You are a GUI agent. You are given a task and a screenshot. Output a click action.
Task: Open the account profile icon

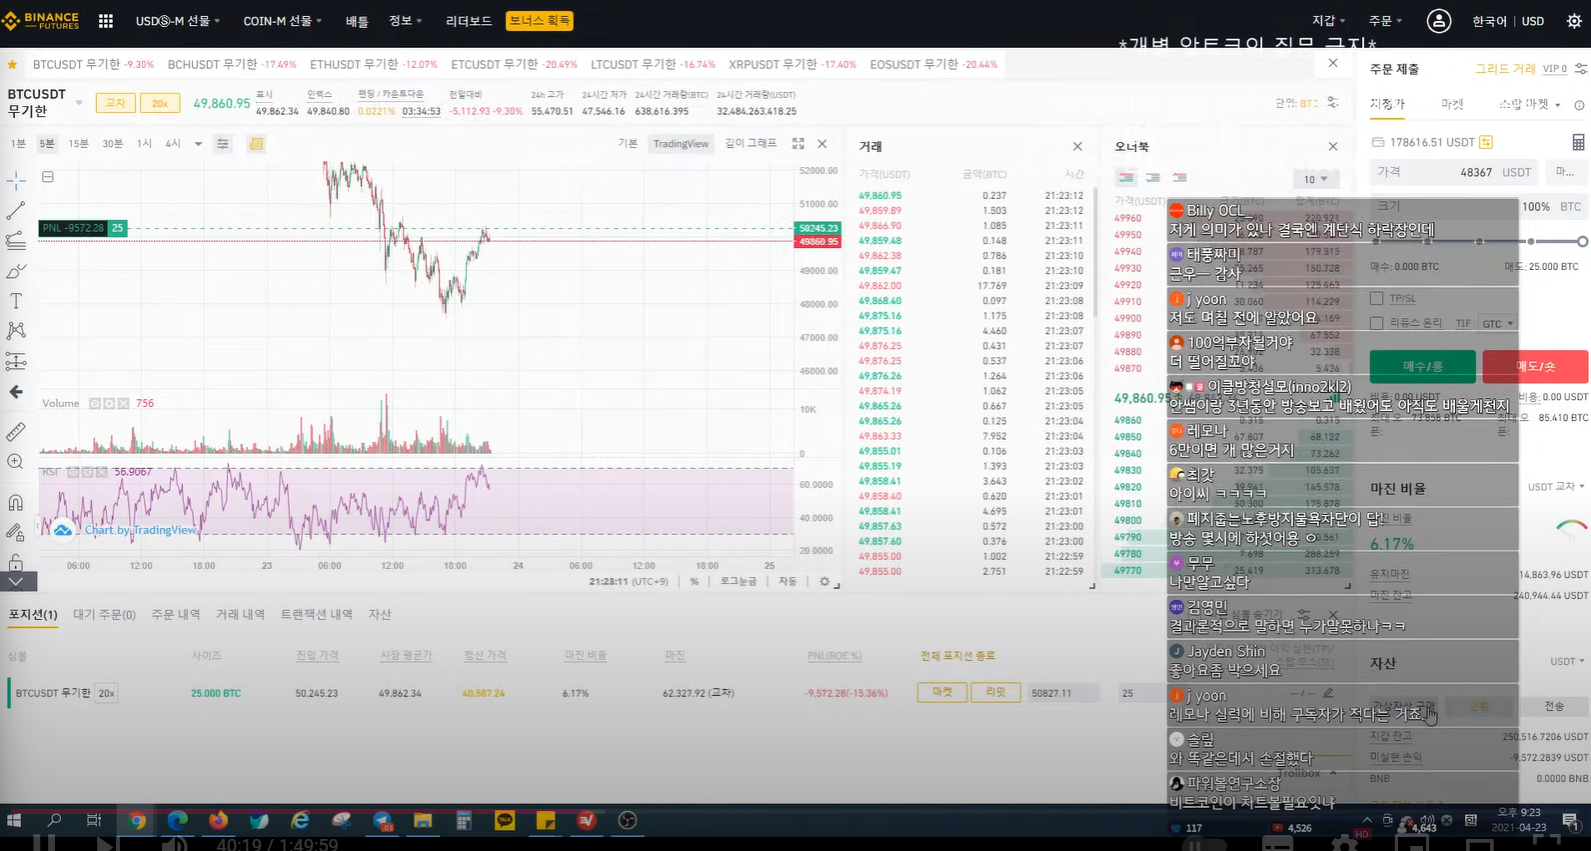point(1438,21)
